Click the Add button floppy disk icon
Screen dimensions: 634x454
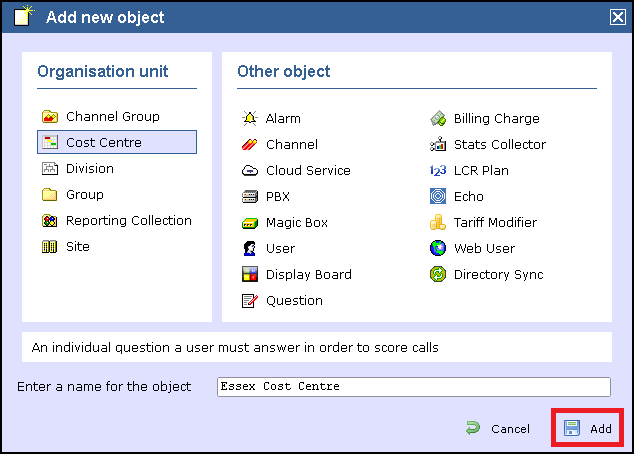572,428
